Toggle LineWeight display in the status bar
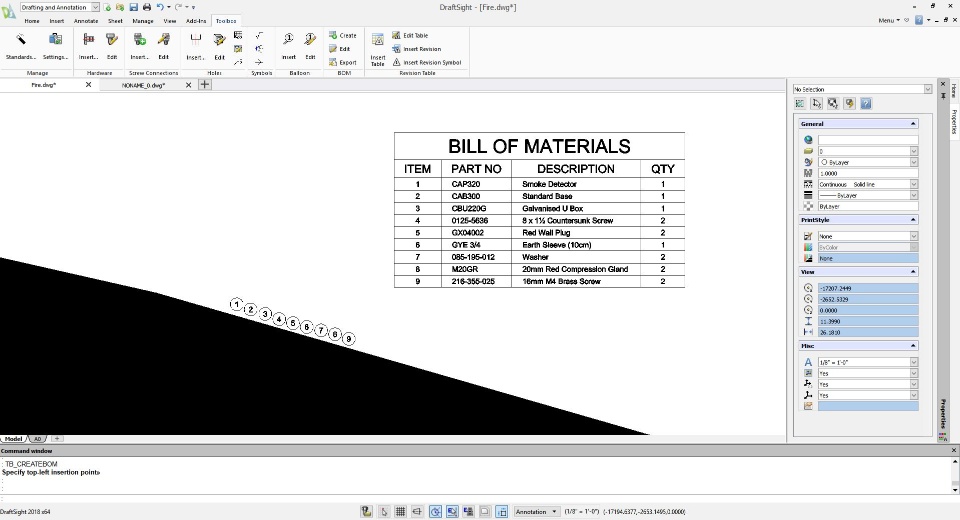This screenshot has height=520, width=960. click(484, 511)
